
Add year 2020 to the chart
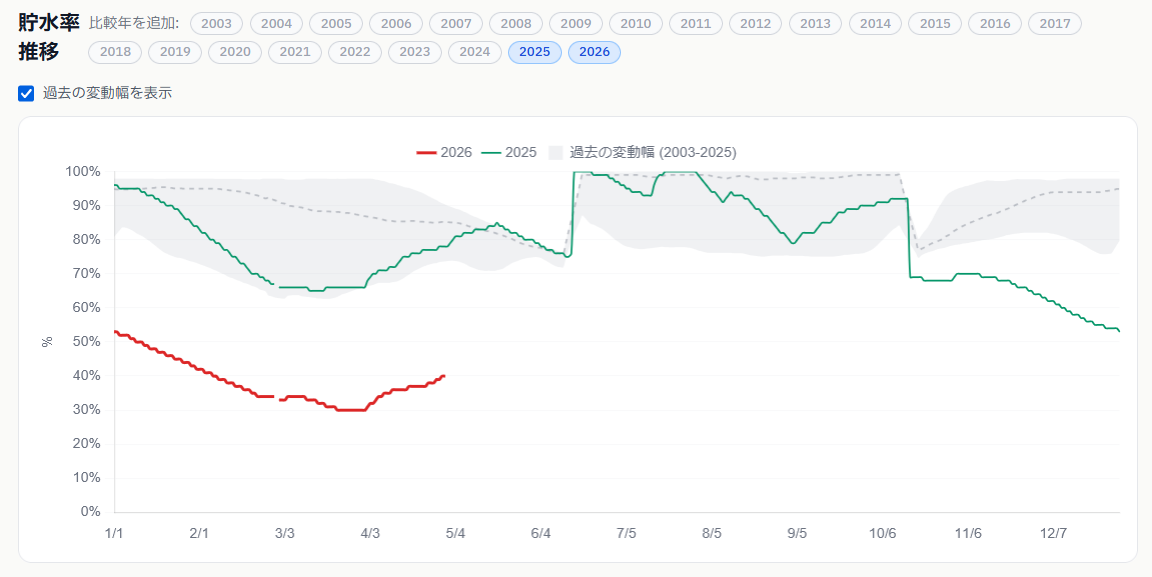click(235, 52)
